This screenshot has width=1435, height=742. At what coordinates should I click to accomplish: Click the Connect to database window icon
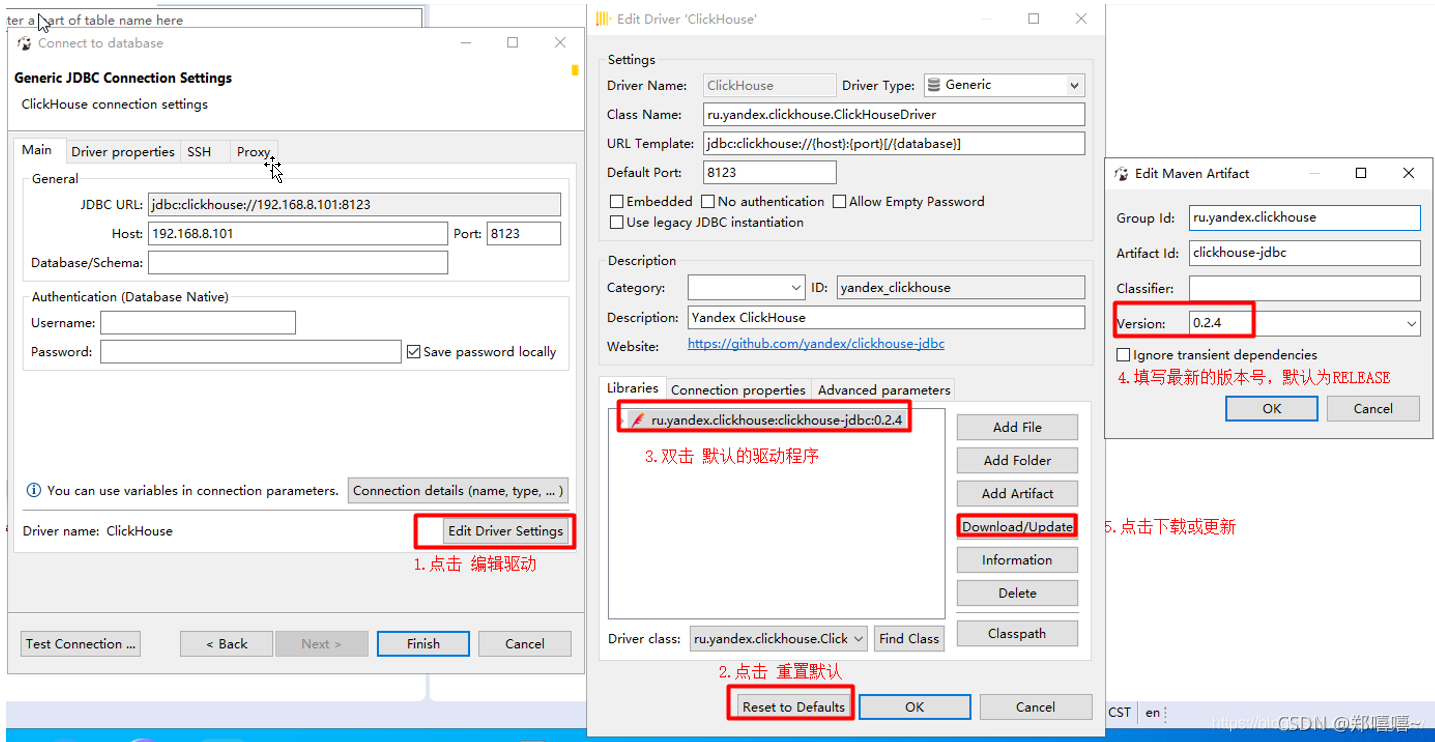pyautogui.click(x=24, y=43)
